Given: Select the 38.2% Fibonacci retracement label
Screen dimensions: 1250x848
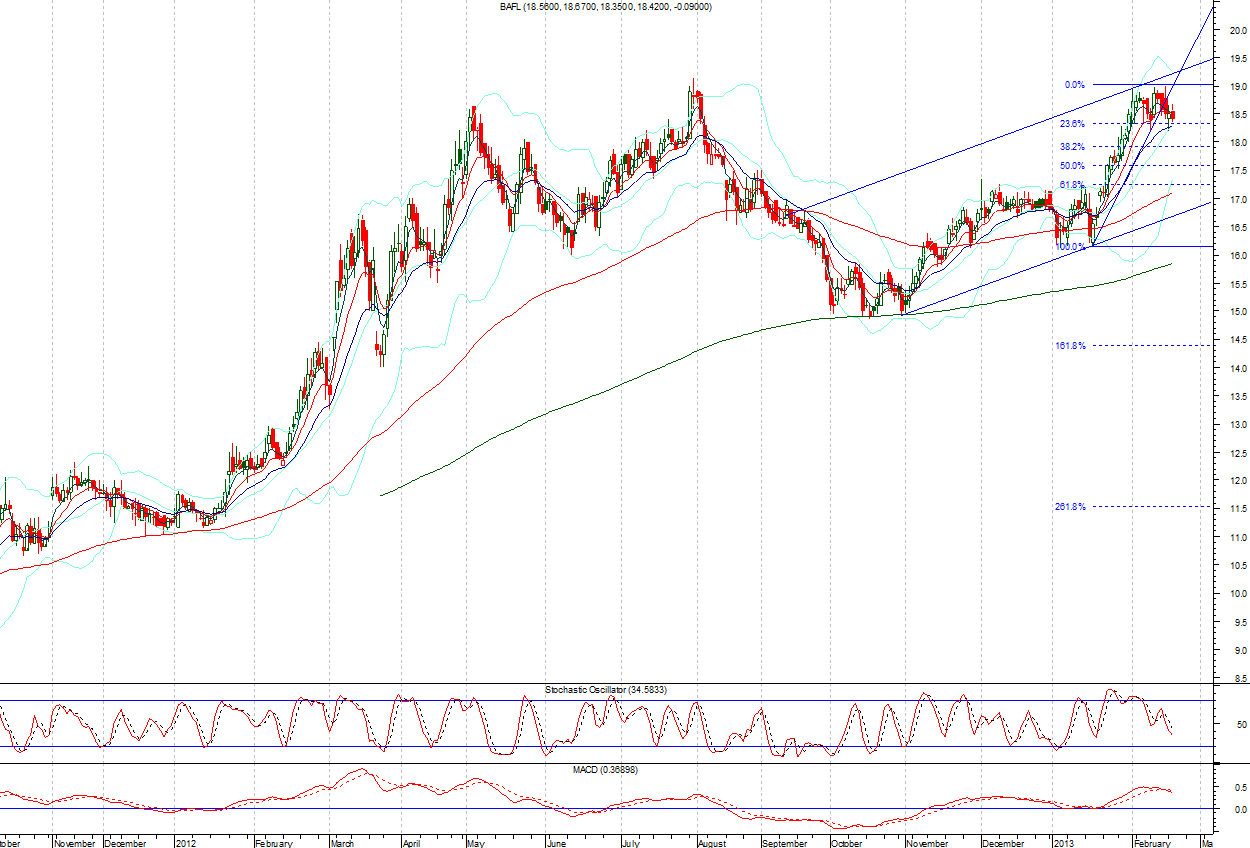Looking at the screenshot, I should coord(1072,146).
